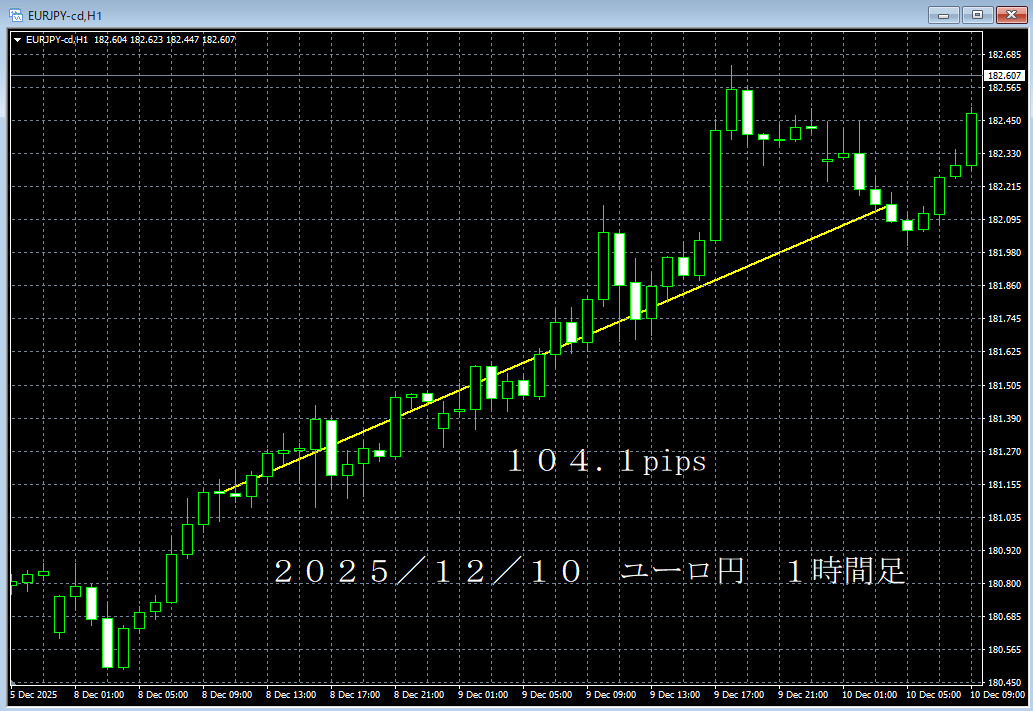Click the 182.685 level on price scale
Screen dimensions: 1033x711
[1003, 55]
